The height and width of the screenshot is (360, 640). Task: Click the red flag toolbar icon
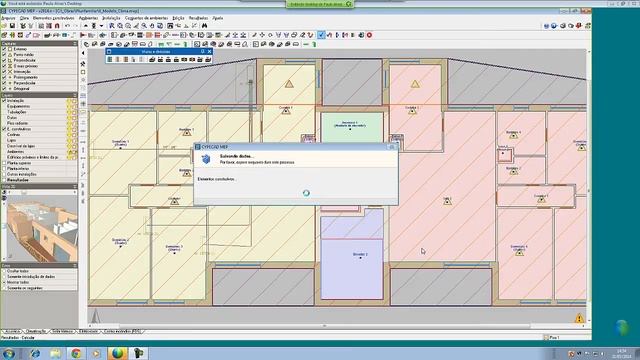point(83,35)
